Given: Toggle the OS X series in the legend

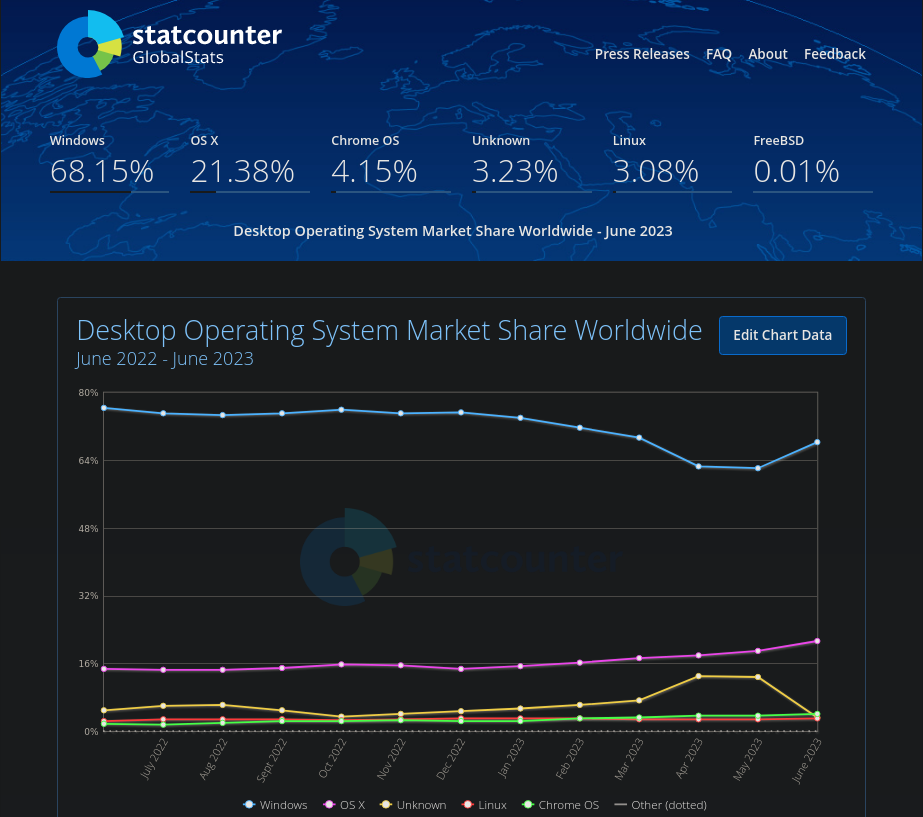Looking at the screenshot, I should coord(344,805).
